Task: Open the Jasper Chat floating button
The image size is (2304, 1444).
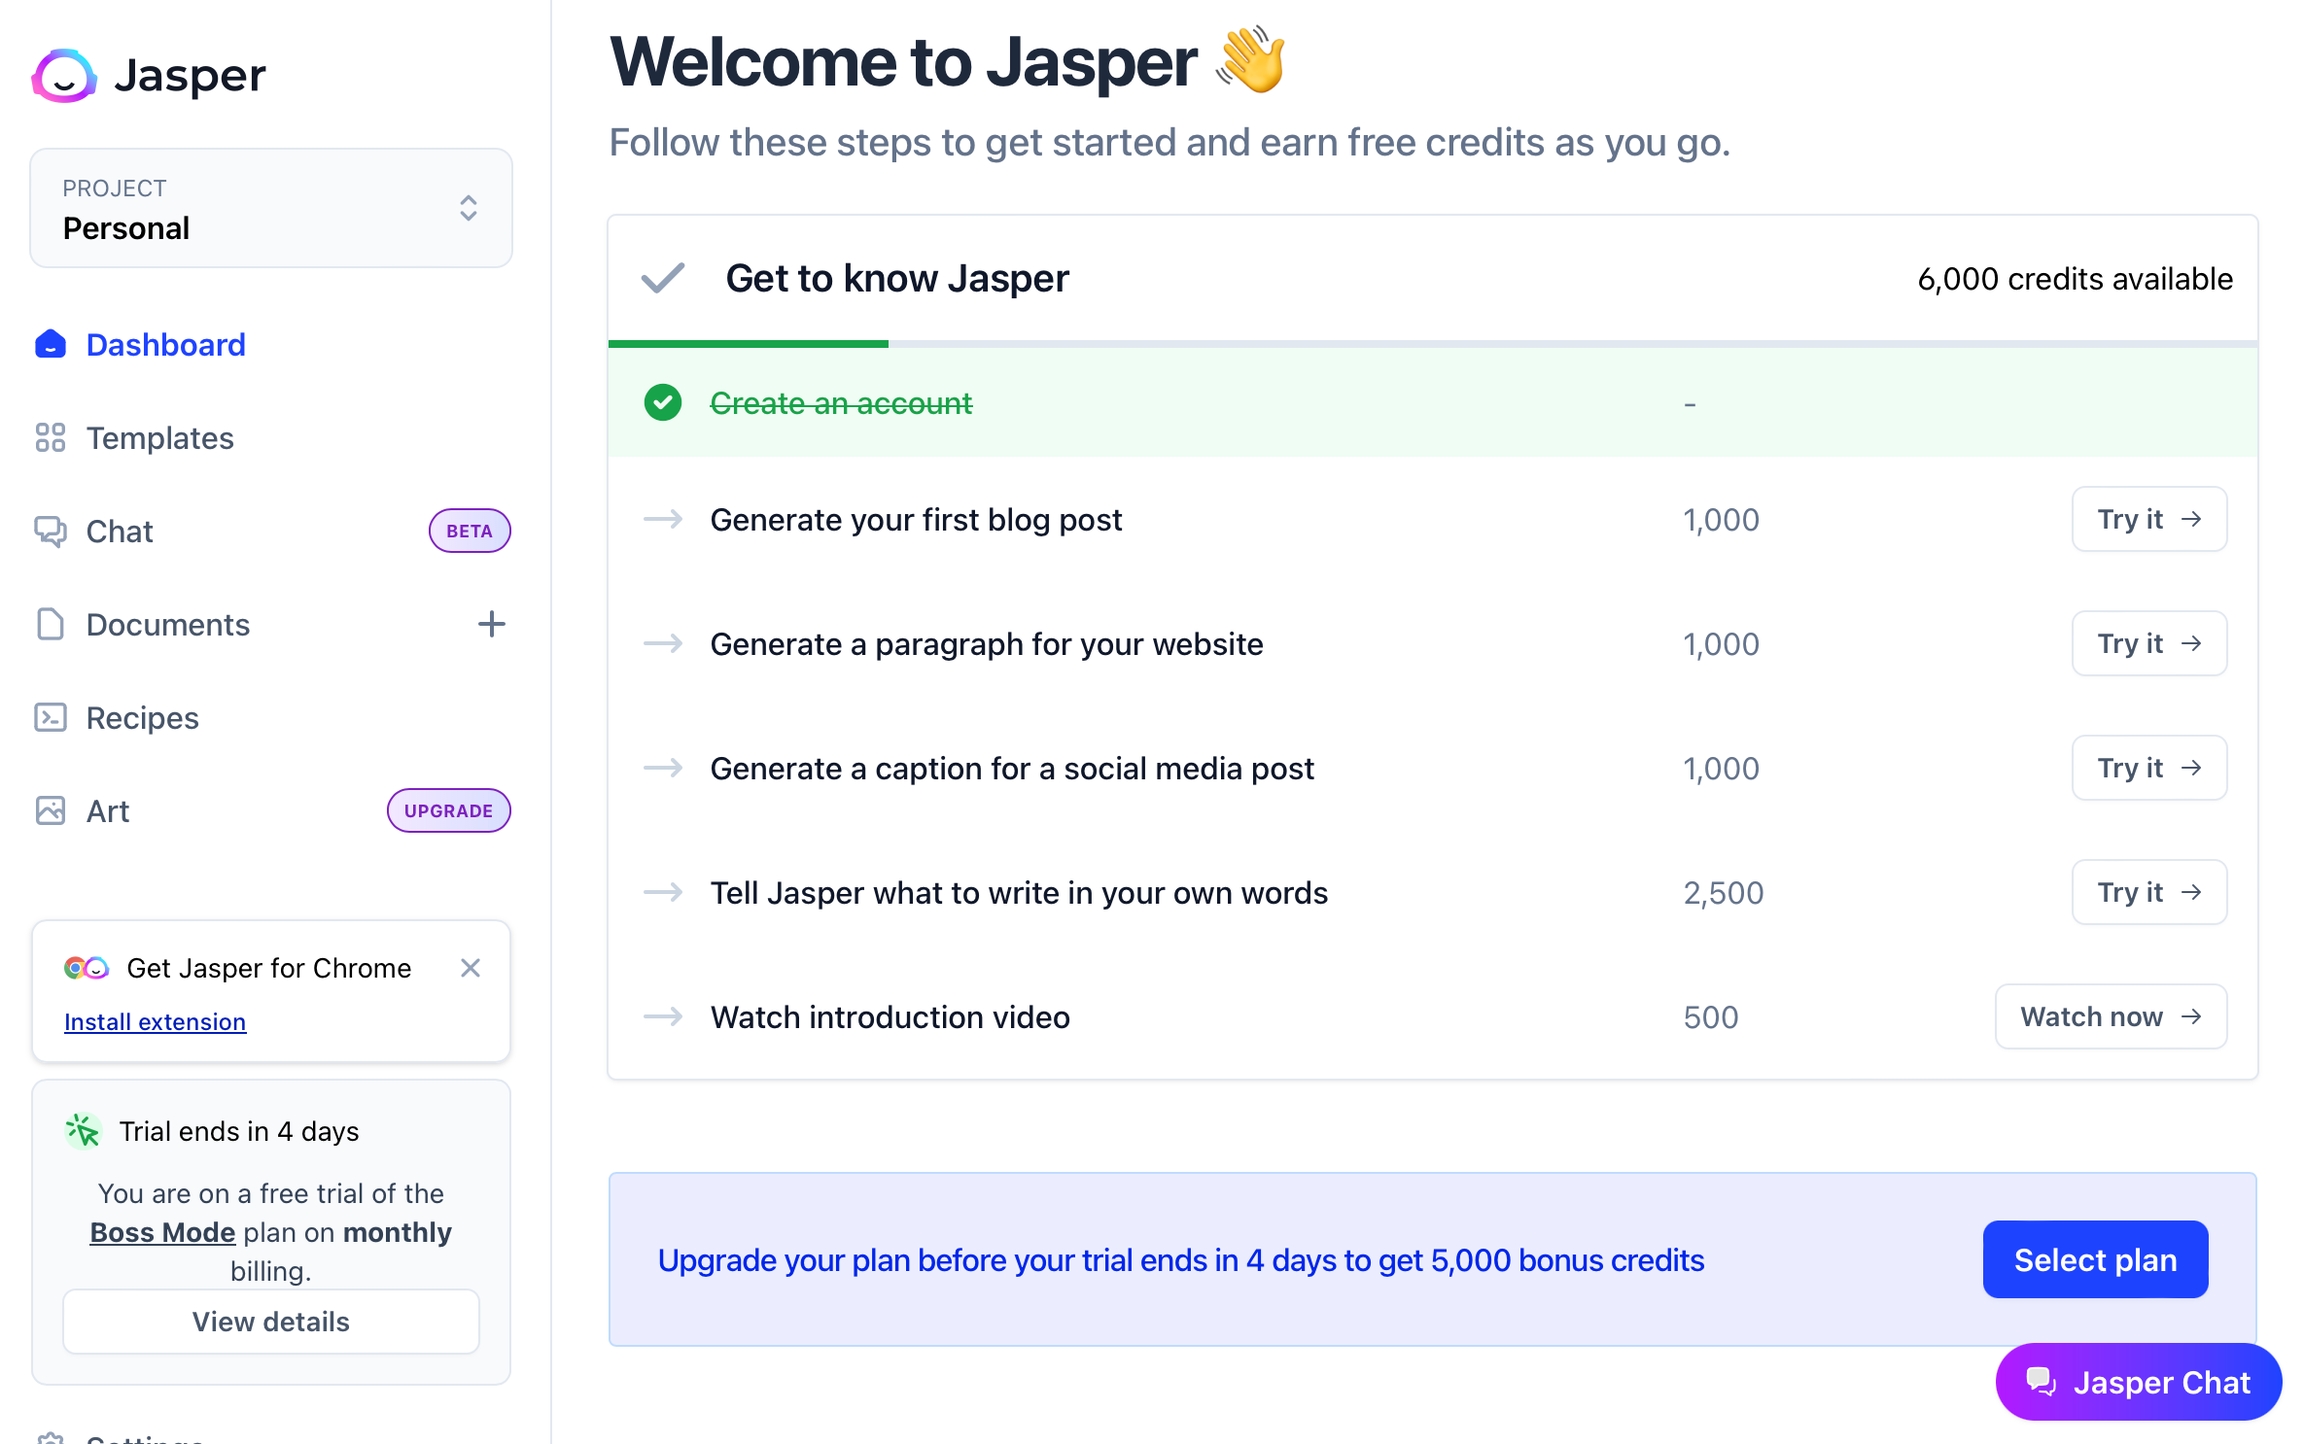Action: click(2138, 1382)
